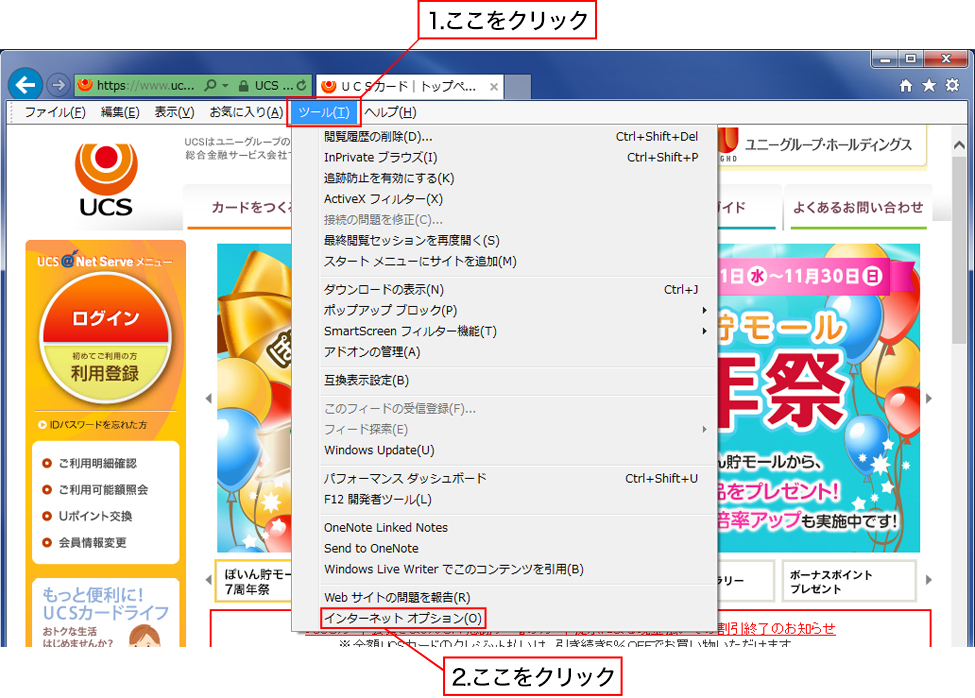Click the lock security icon in address bar
The image size is (975, 698).
pyautogui.click(x=244, y=86)
